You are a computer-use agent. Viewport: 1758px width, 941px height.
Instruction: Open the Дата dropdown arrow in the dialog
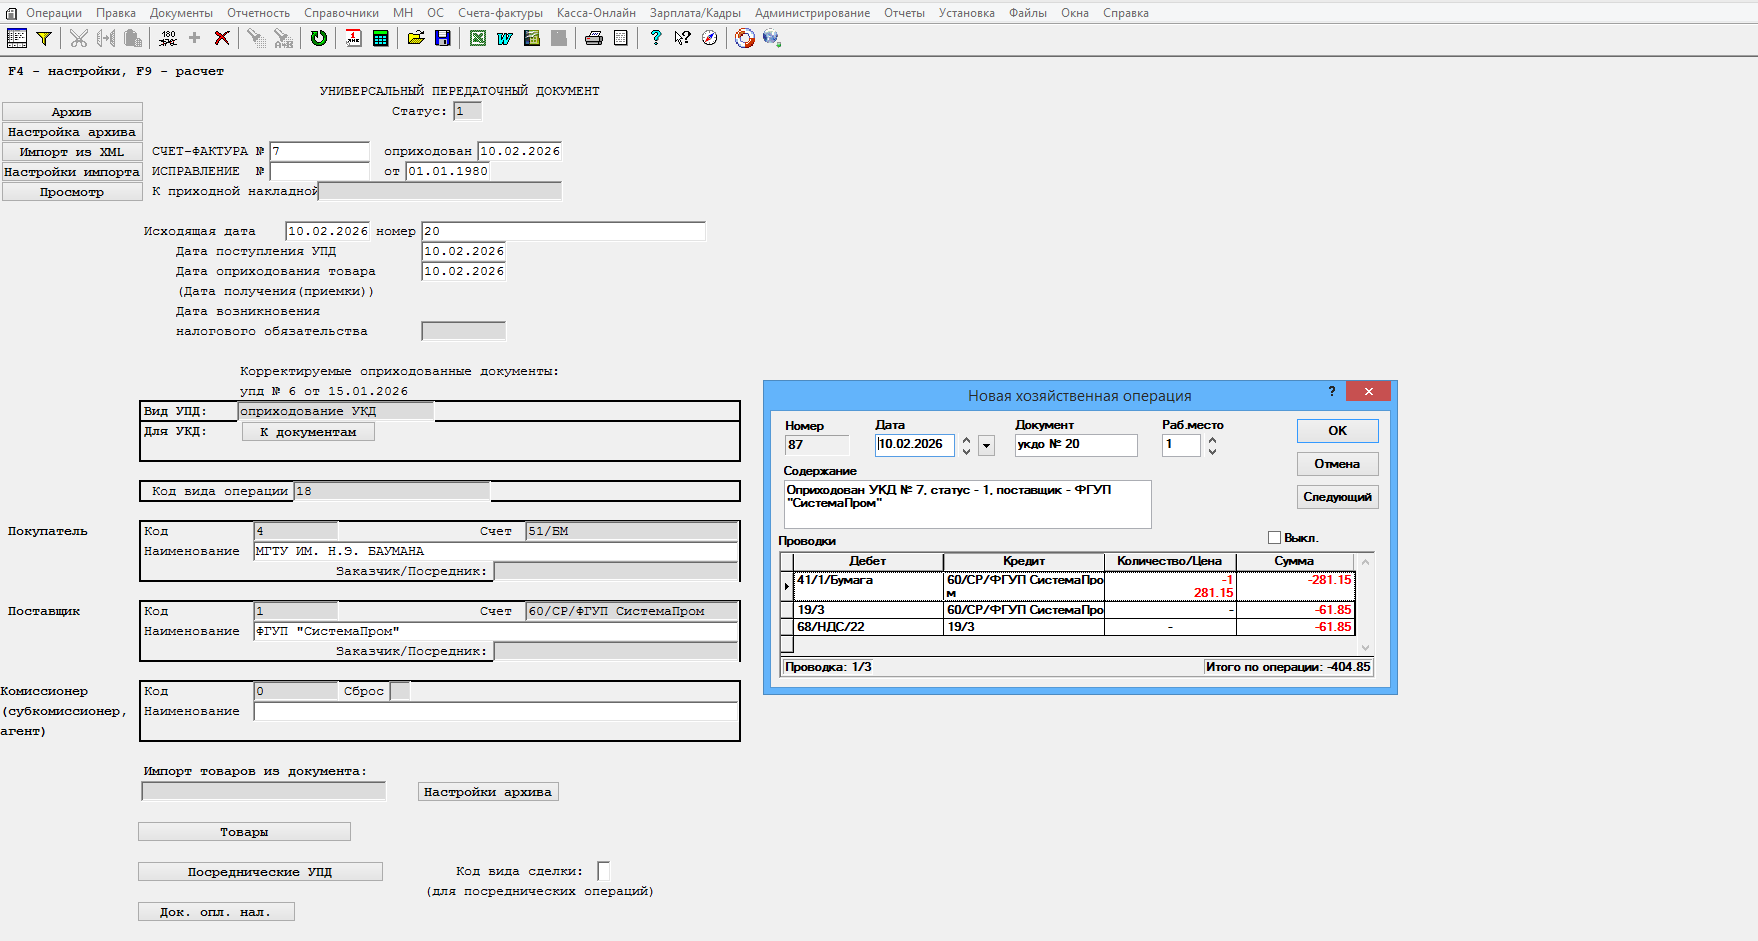(x=986, y=446)
